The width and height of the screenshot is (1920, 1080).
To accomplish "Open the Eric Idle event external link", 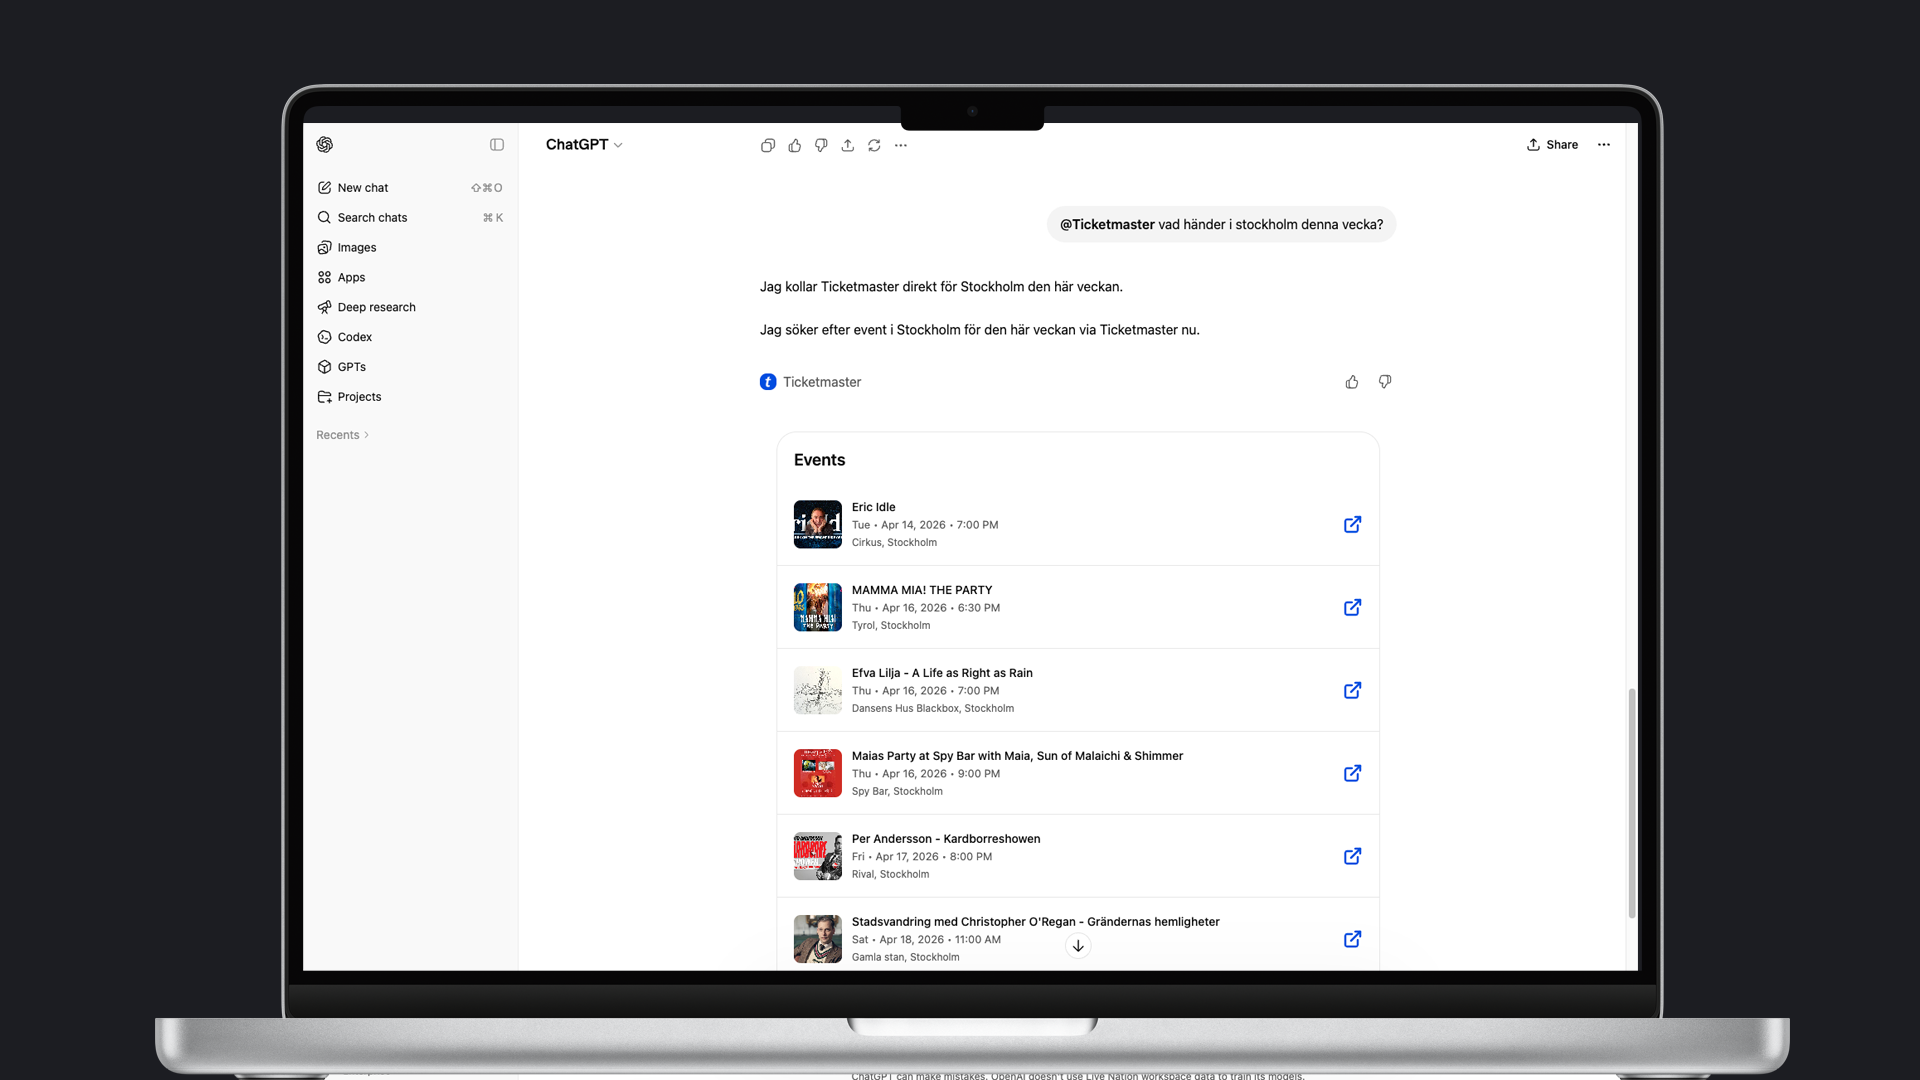I will tap(1352, 524).
